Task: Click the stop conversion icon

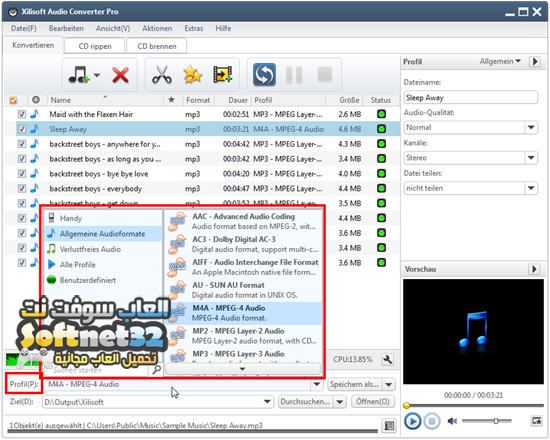Action: pyautogui.click(x=324, y=74)
